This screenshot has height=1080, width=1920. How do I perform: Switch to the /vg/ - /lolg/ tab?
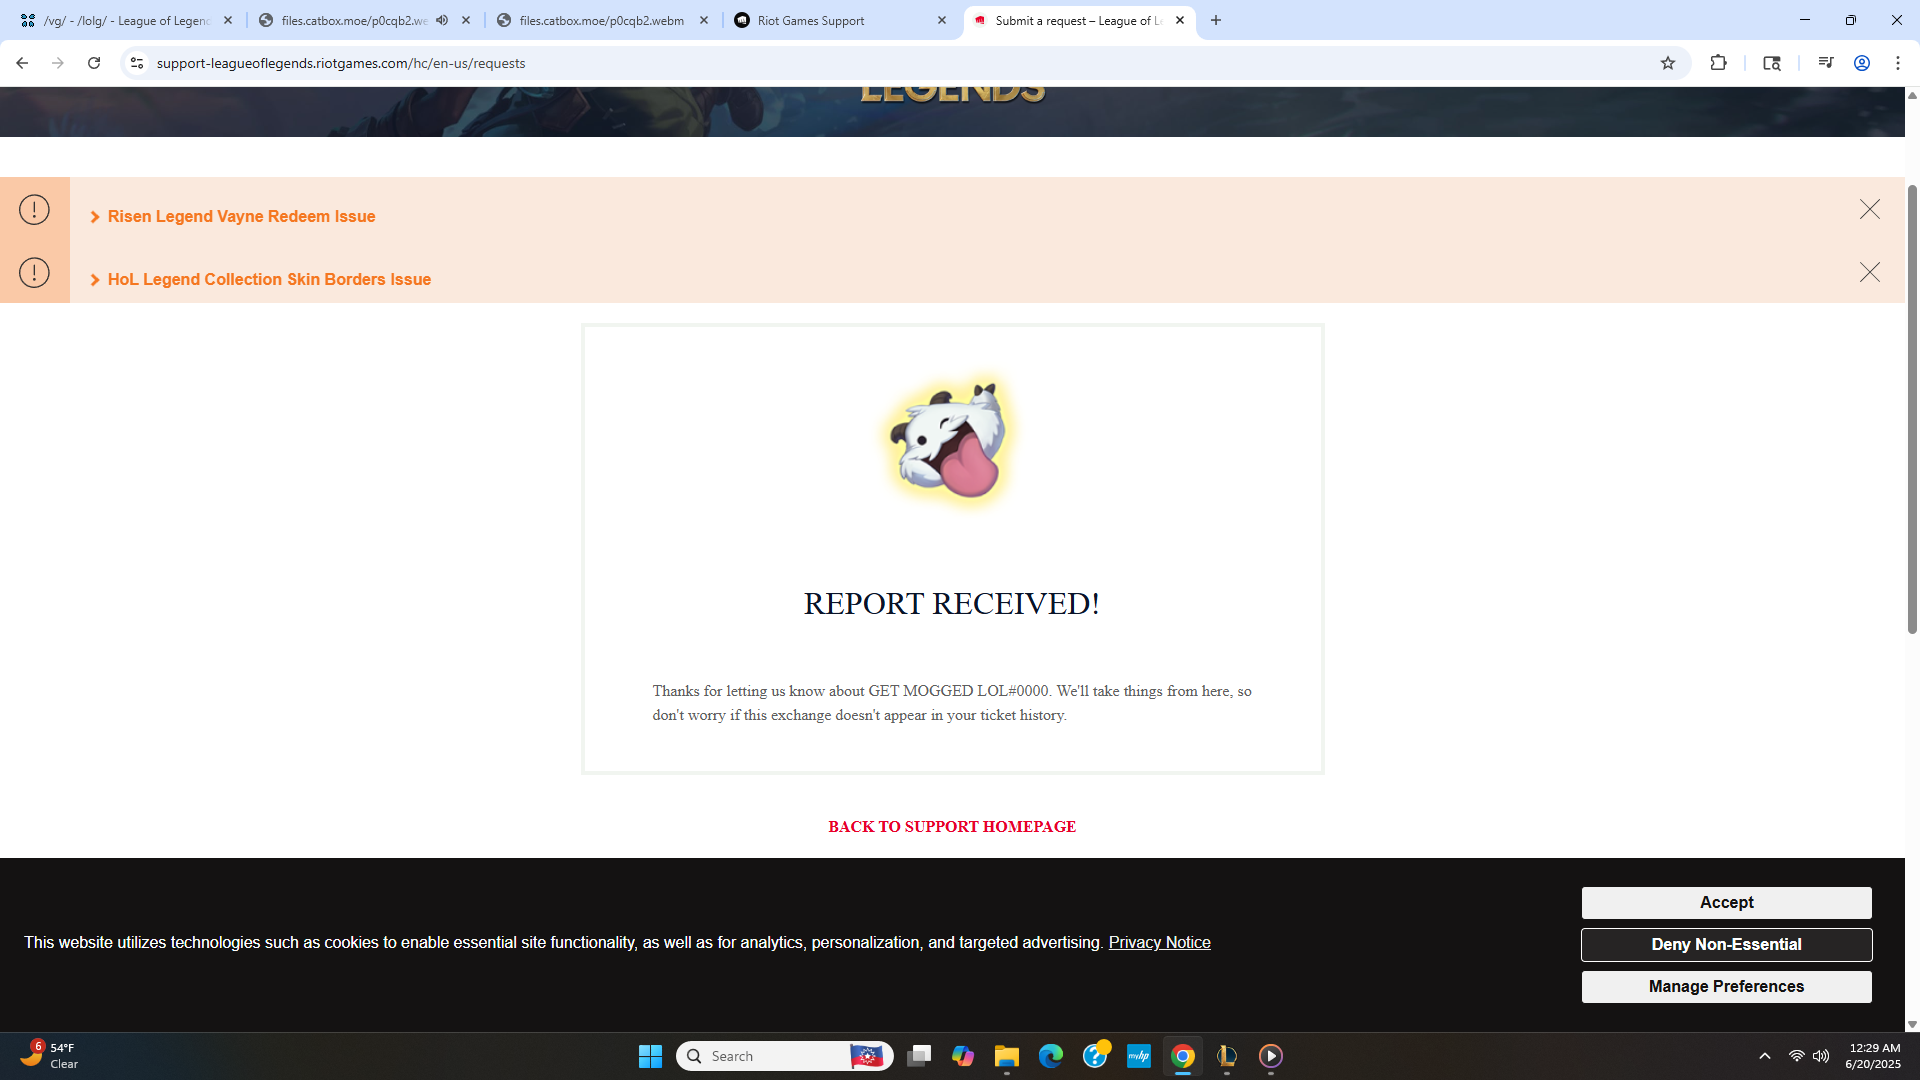(x=128, y=20)
